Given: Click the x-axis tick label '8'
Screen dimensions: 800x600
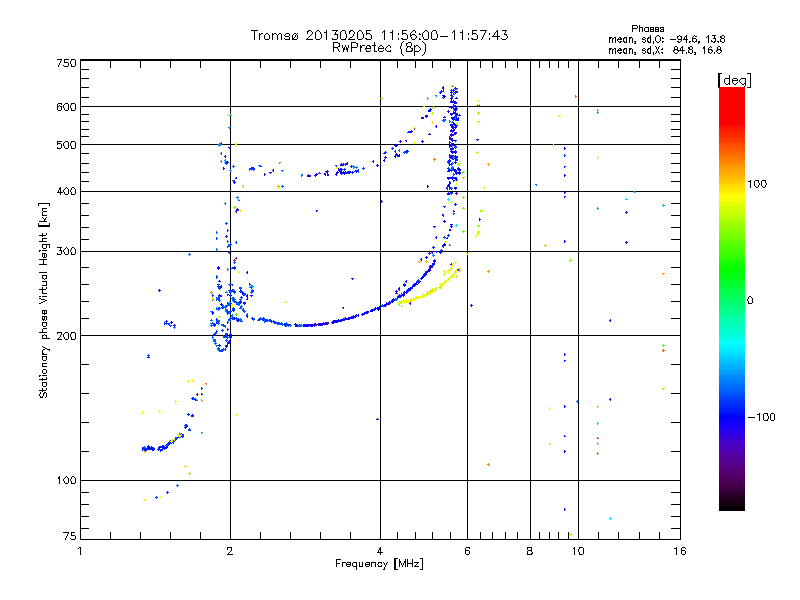Looking at the screenshot, I should pos(530,551).
